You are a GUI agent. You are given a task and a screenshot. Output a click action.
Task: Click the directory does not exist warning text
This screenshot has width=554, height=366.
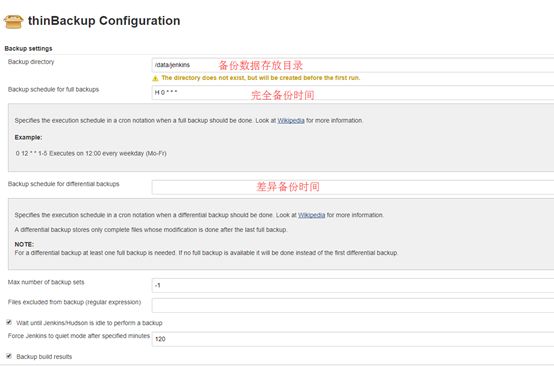point(261,78)
